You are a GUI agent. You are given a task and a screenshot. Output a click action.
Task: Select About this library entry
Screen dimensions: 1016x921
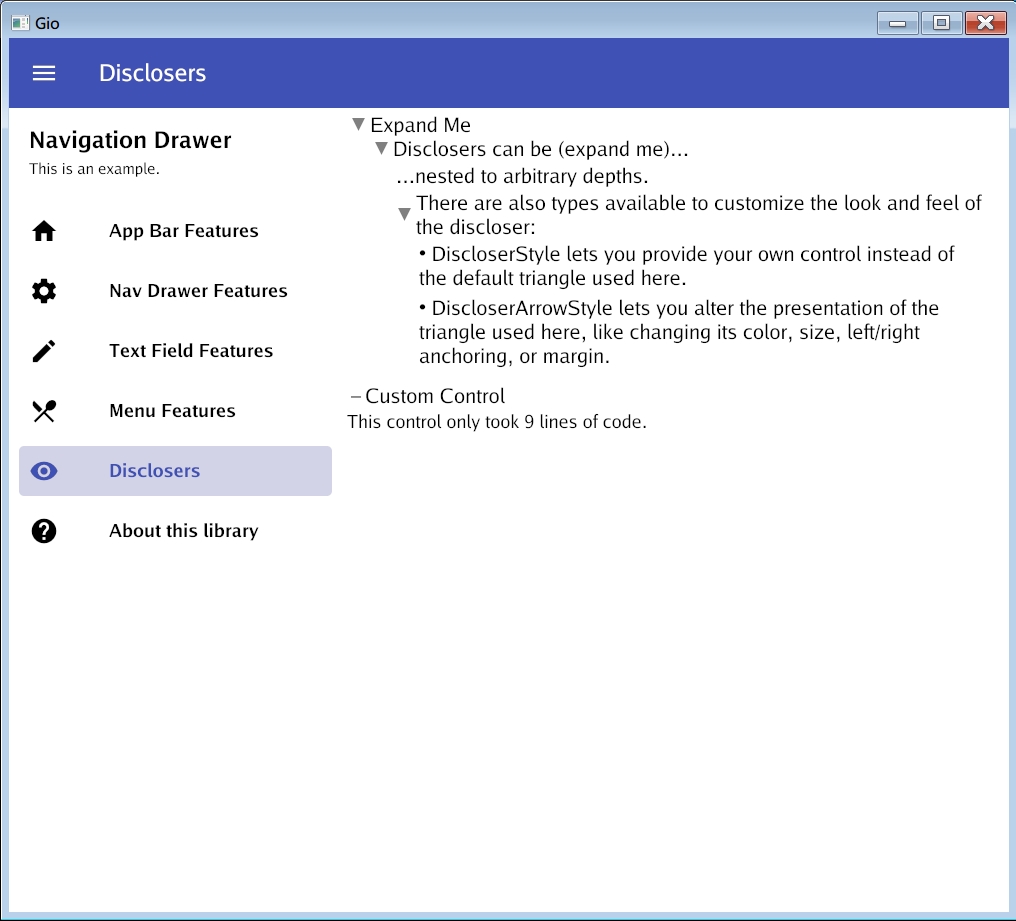coord(184,531)
